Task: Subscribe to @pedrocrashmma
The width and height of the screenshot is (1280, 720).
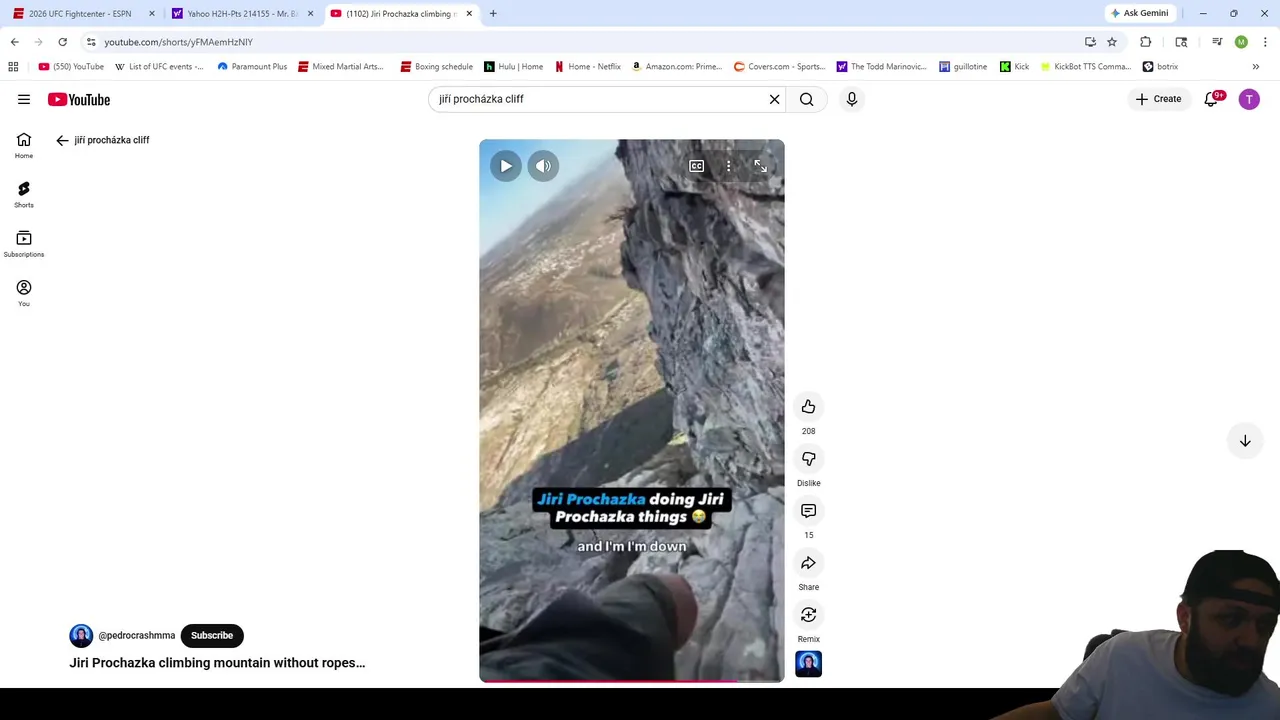Action: pyautogui.click(x=212, y=635)
